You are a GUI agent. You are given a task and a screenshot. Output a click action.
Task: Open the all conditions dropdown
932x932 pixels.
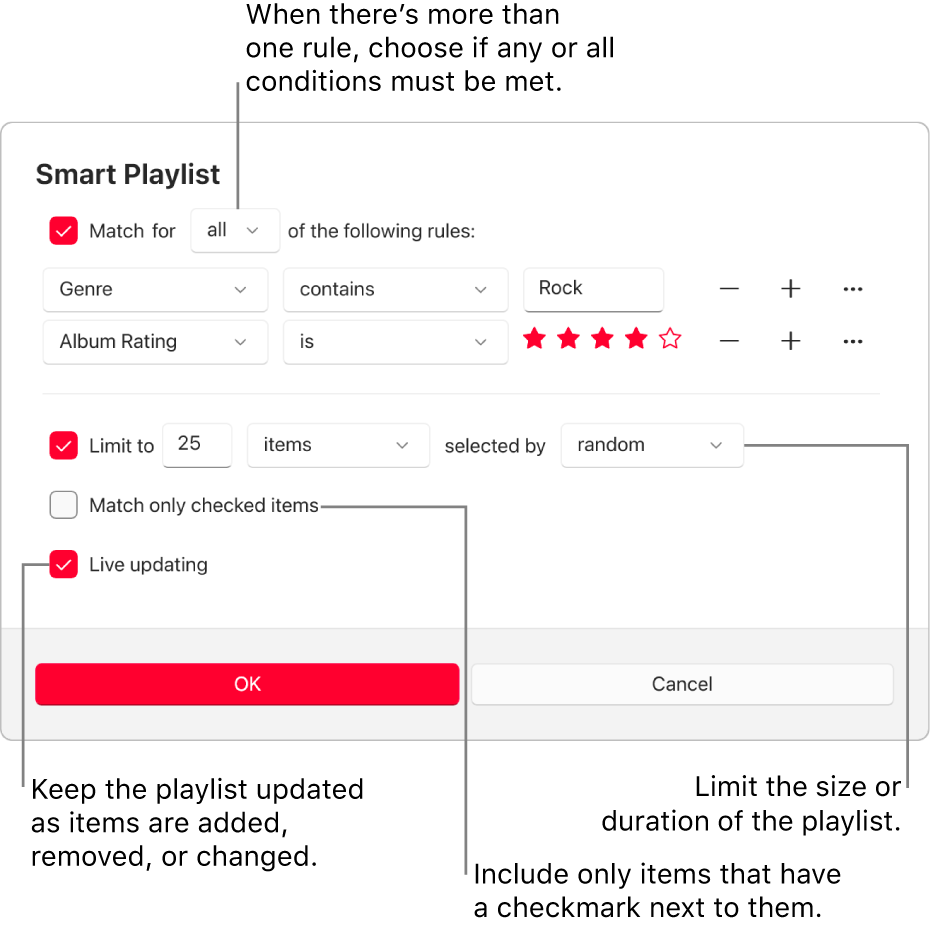tap(235, 230)
